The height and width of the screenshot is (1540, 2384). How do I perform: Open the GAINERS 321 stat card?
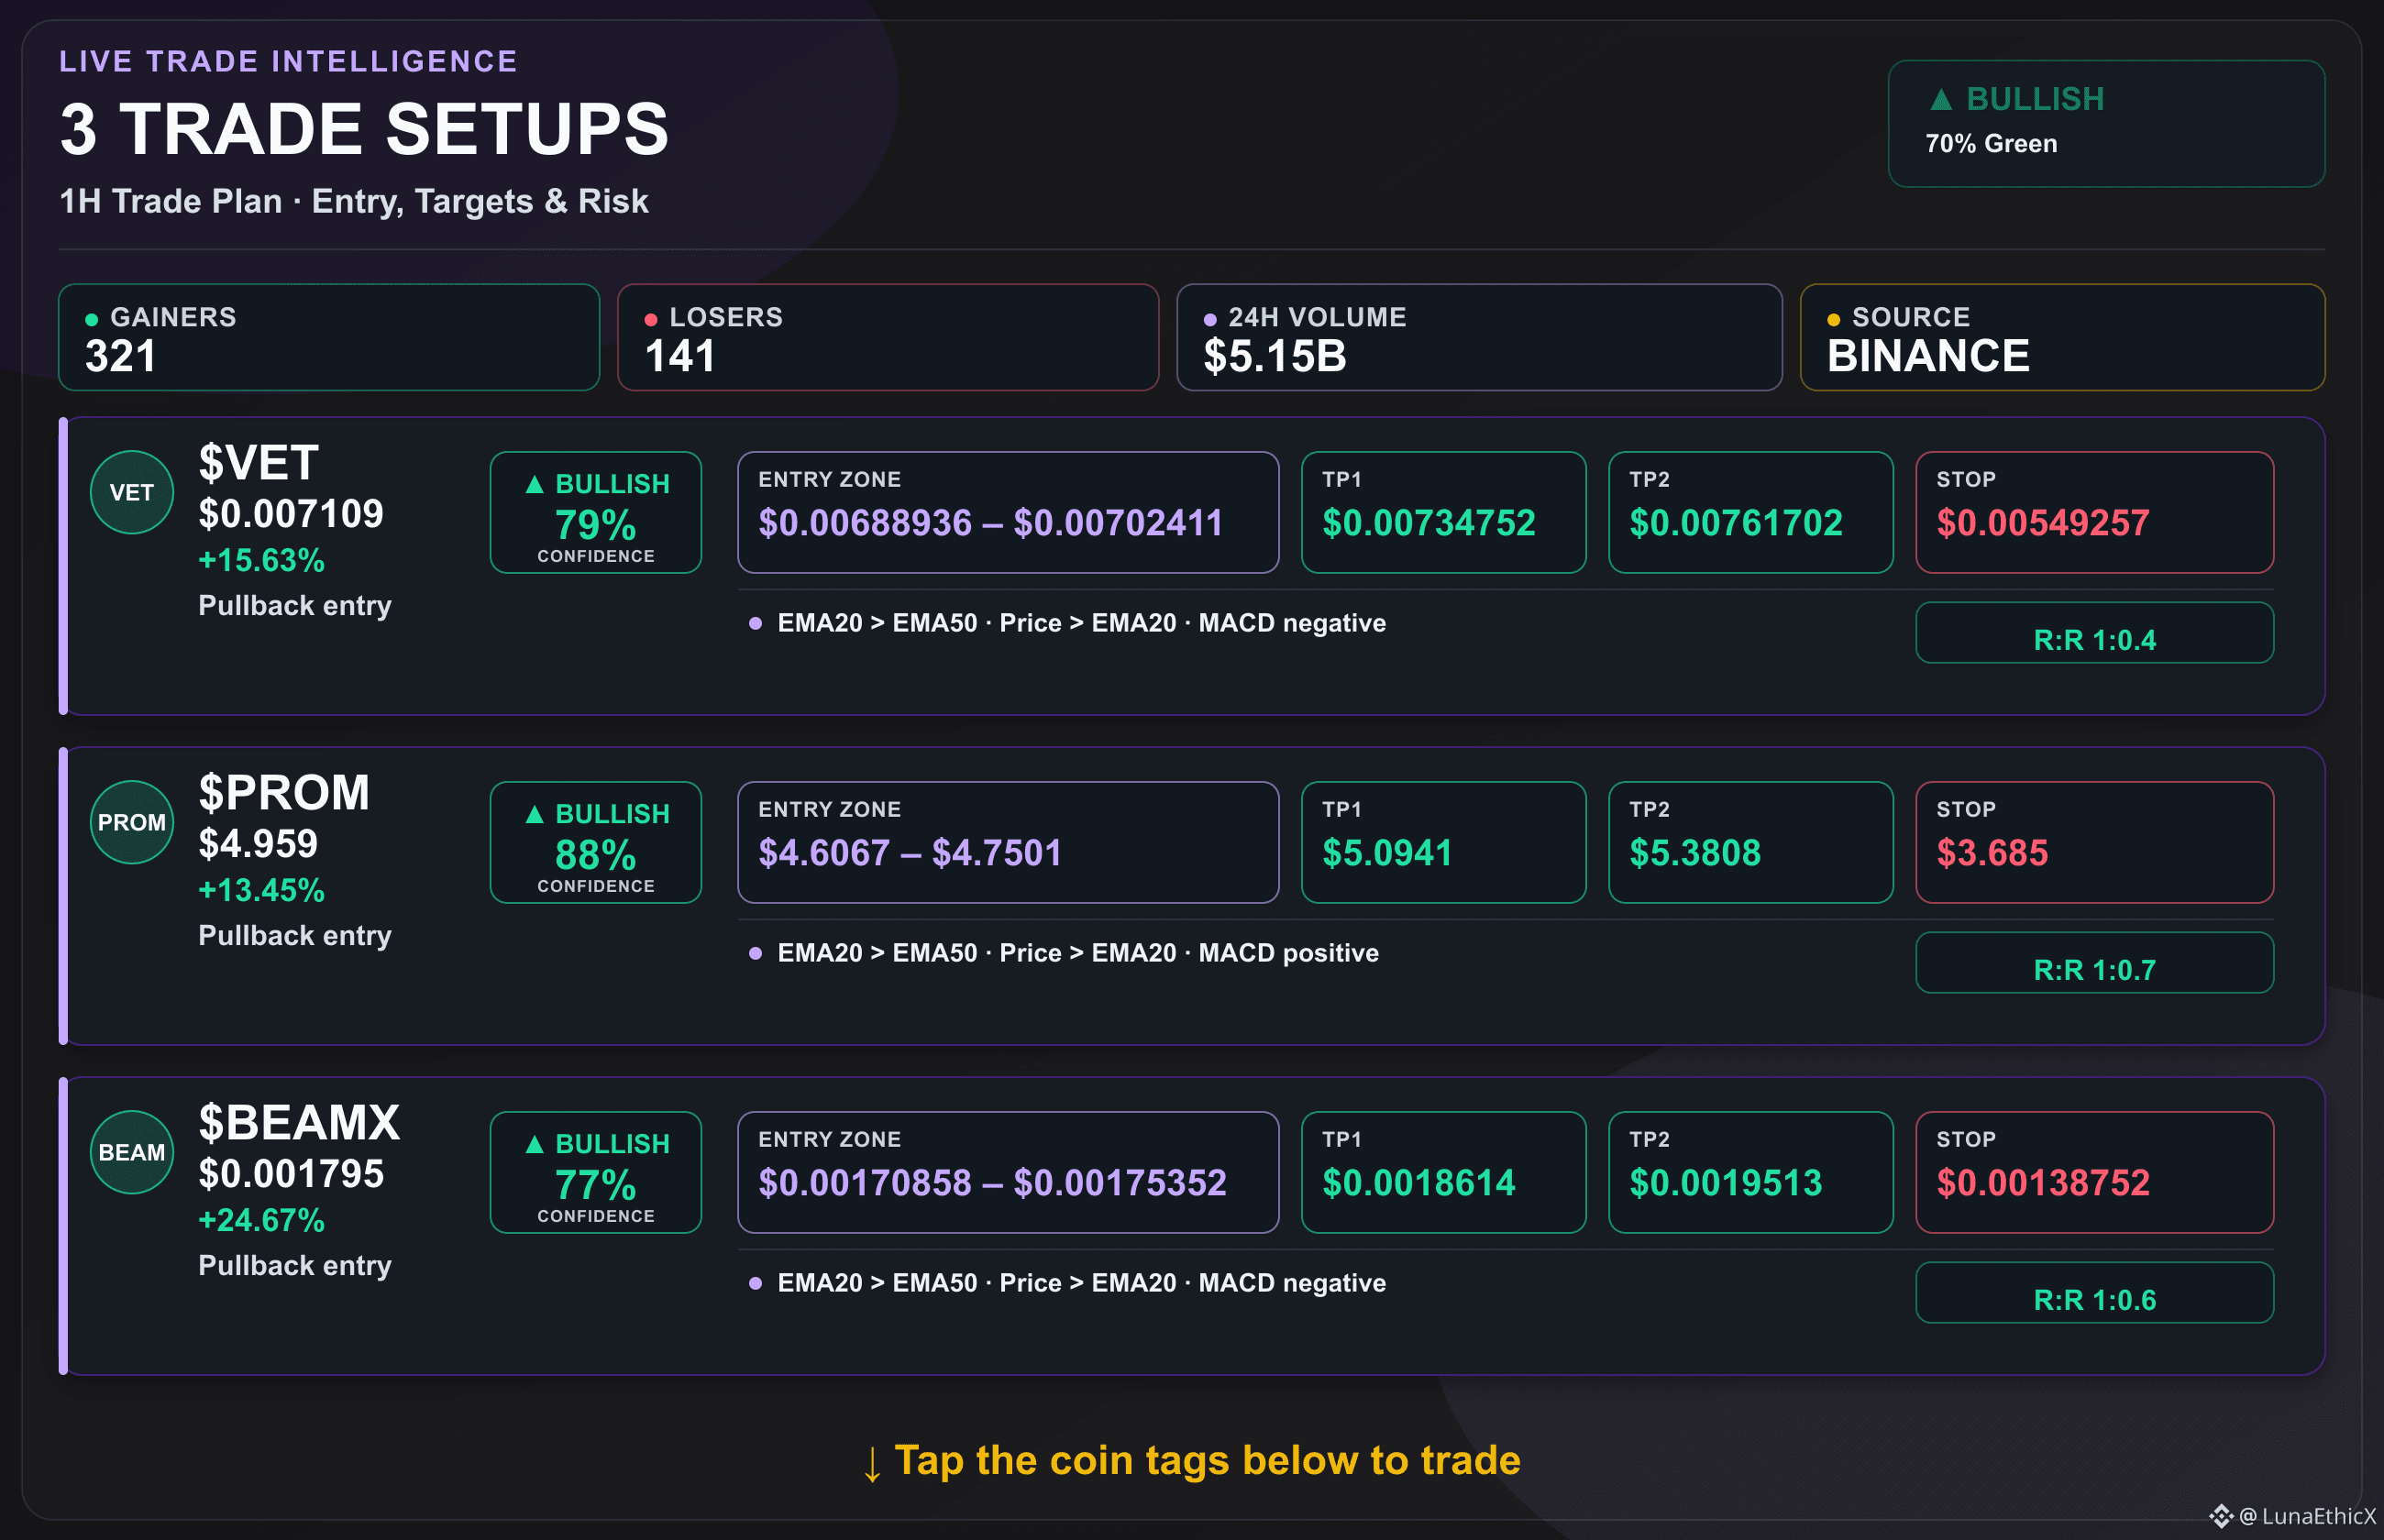(x=329, y=337)
